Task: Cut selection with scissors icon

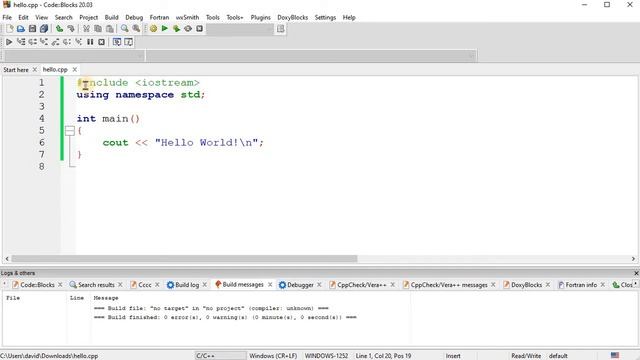Action: [86, 29]
